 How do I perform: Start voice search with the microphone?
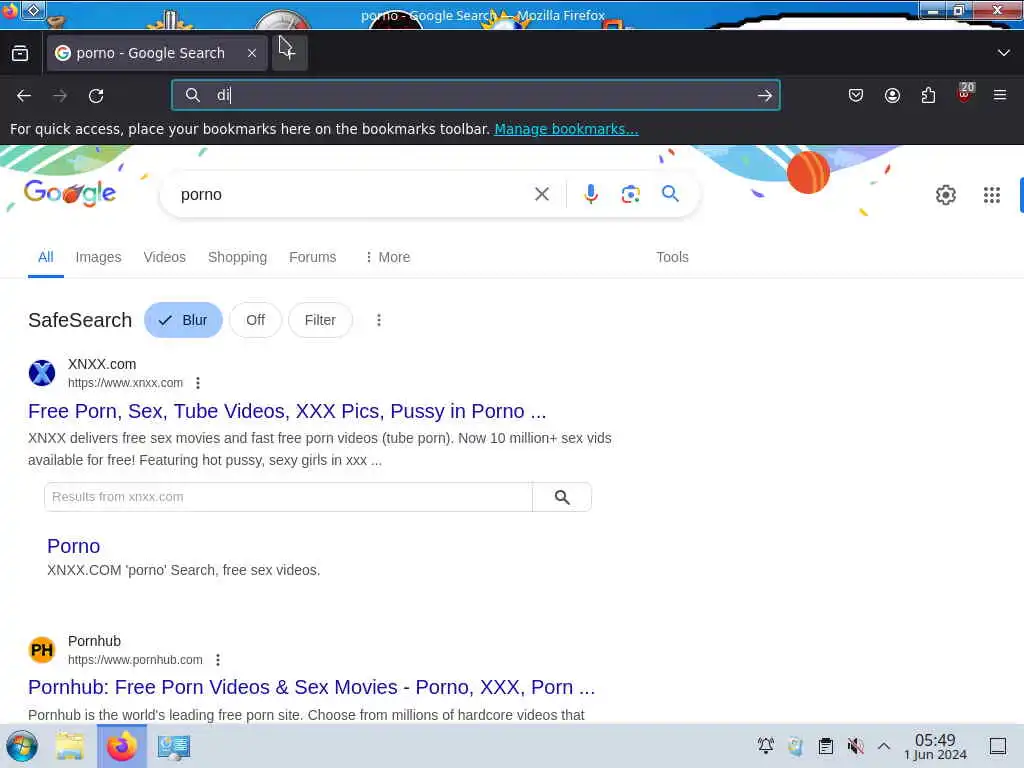(x=590, y=194)
